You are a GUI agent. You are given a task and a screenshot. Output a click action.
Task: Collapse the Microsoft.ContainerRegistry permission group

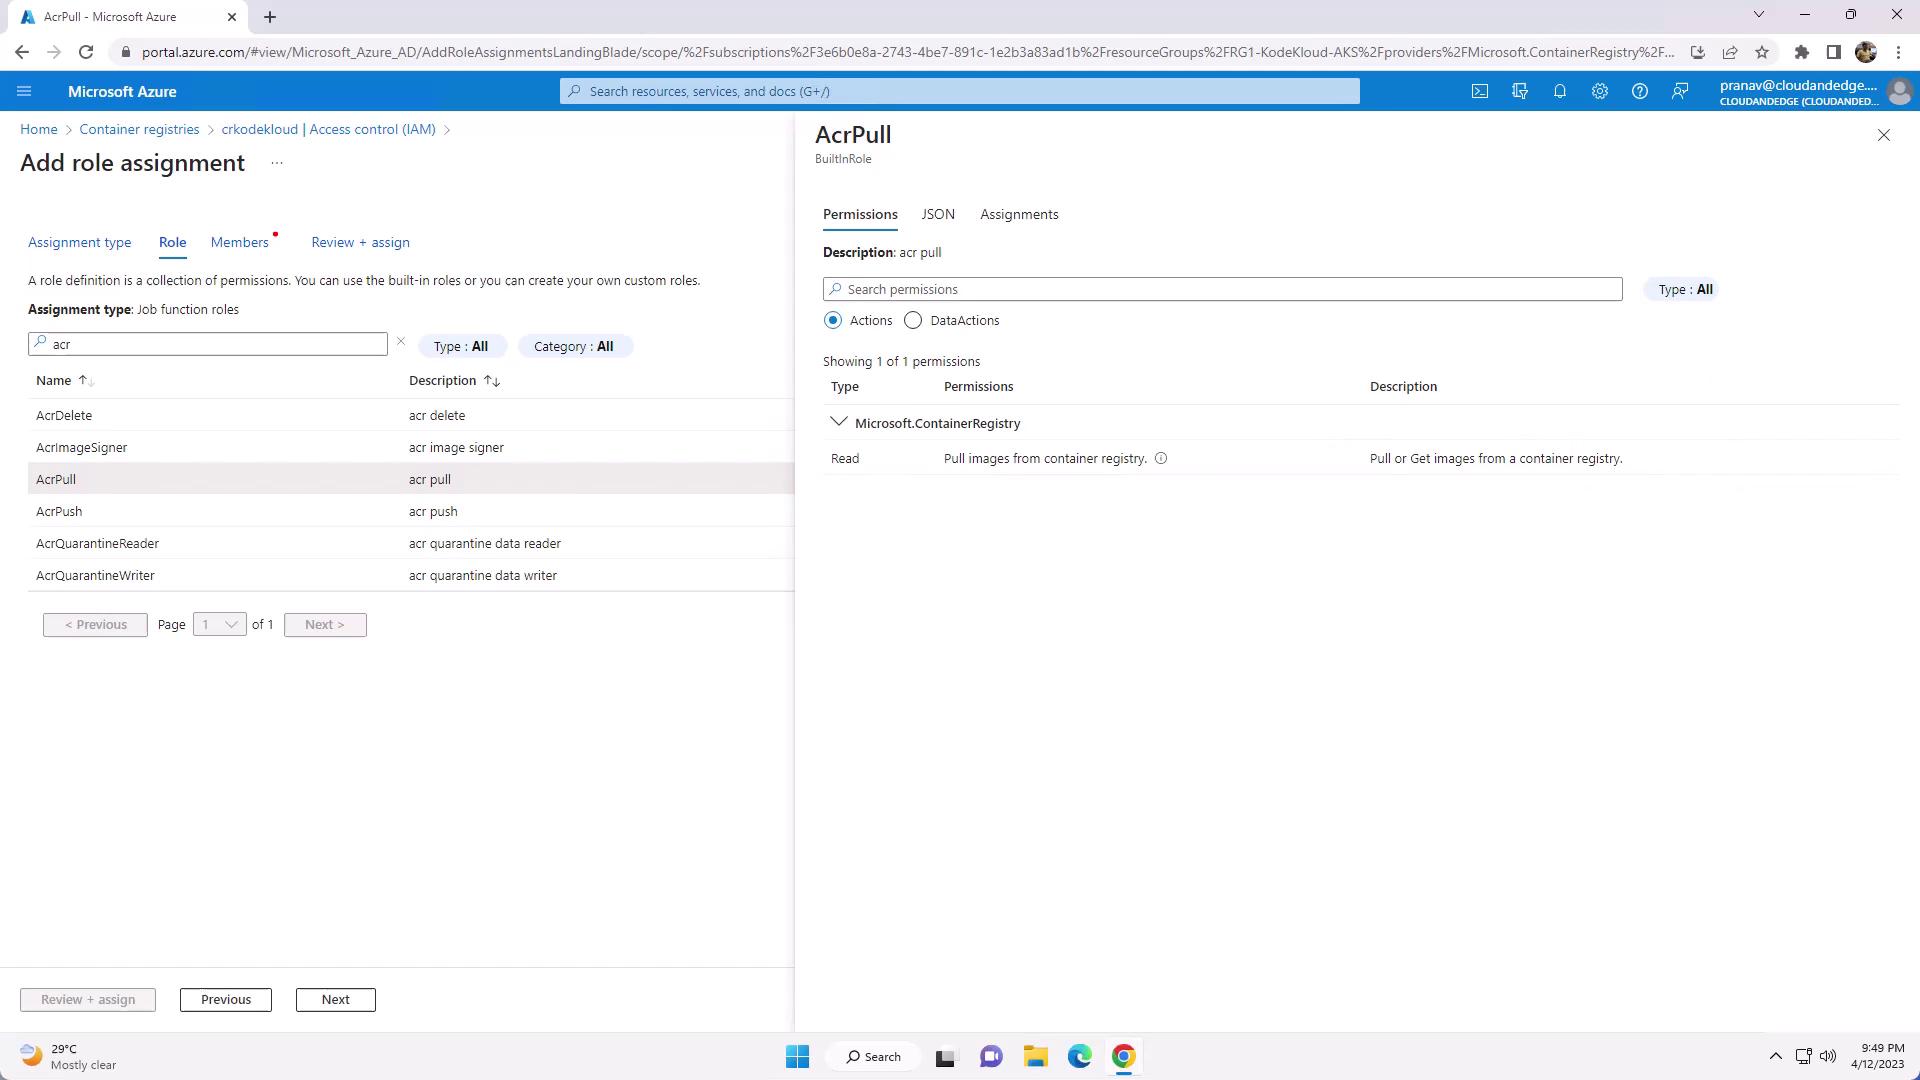coord(839,423)
